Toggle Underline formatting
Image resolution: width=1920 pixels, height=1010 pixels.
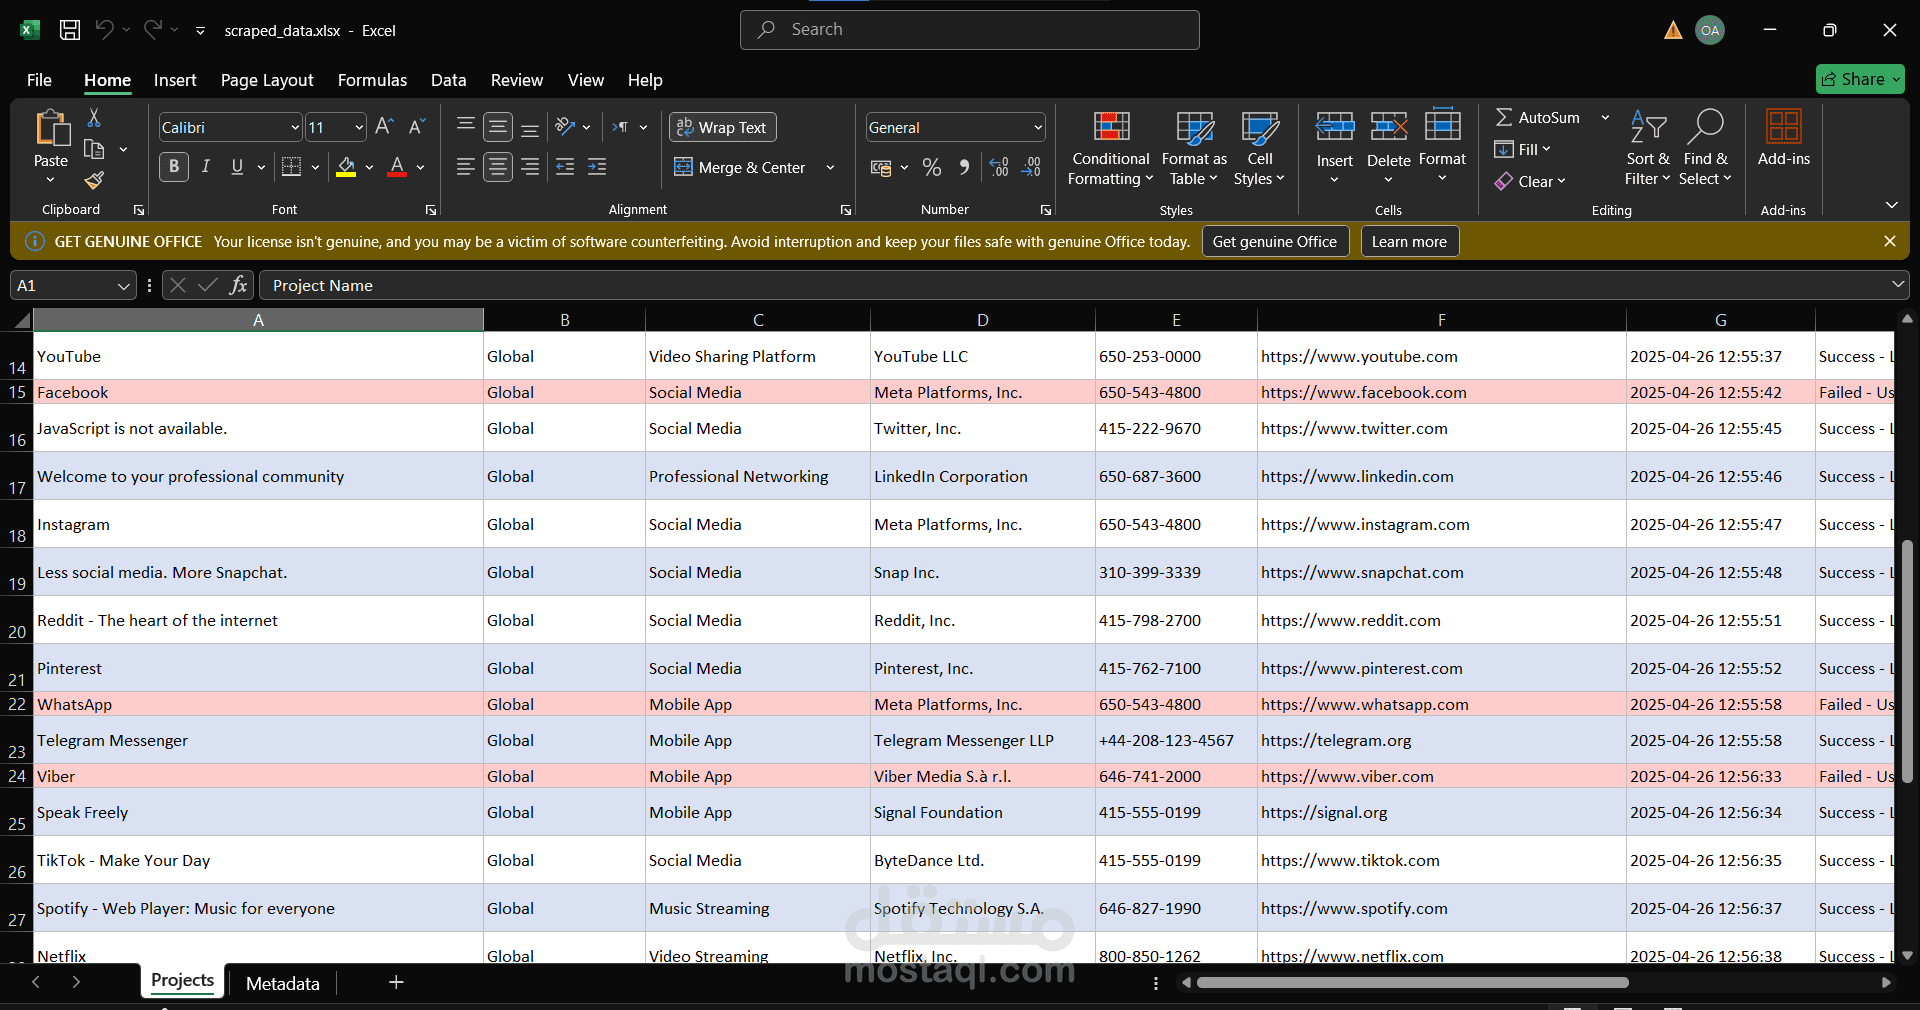pos(237,167)
